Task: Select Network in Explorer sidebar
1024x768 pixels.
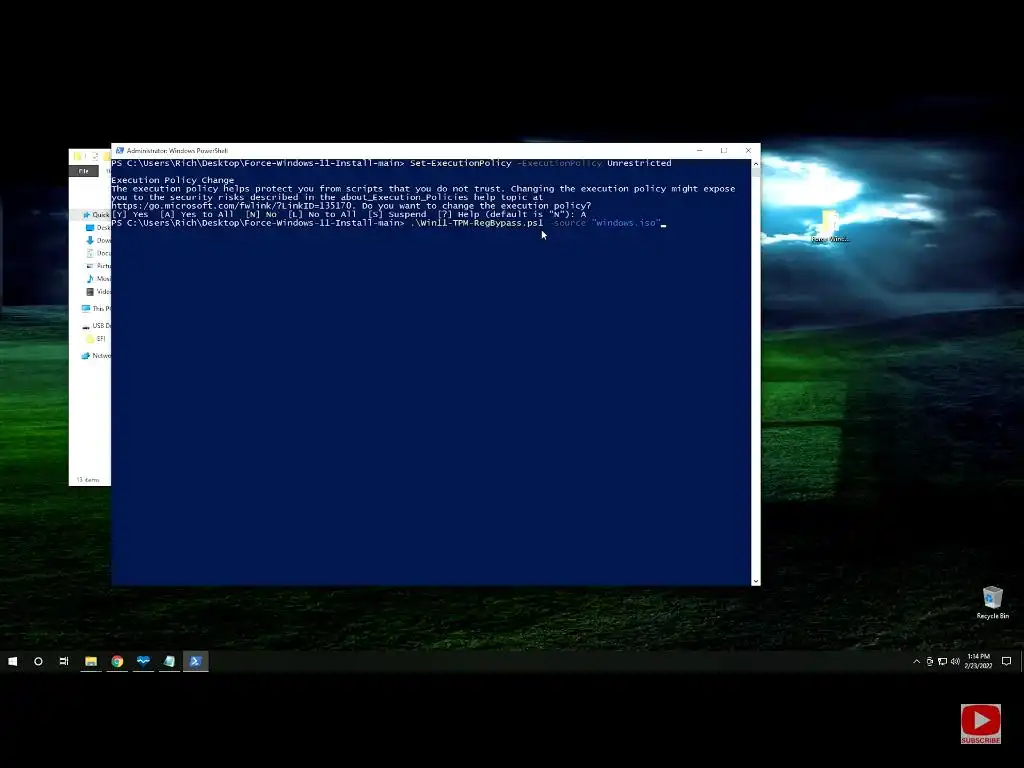Action: point(96,356)
